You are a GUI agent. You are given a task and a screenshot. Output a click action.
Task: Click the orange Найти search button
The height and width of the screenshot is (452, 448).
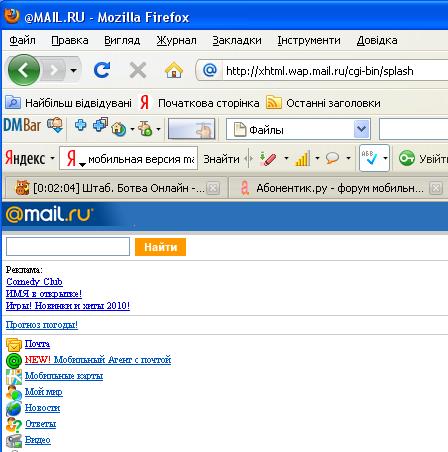pos(160,247)
